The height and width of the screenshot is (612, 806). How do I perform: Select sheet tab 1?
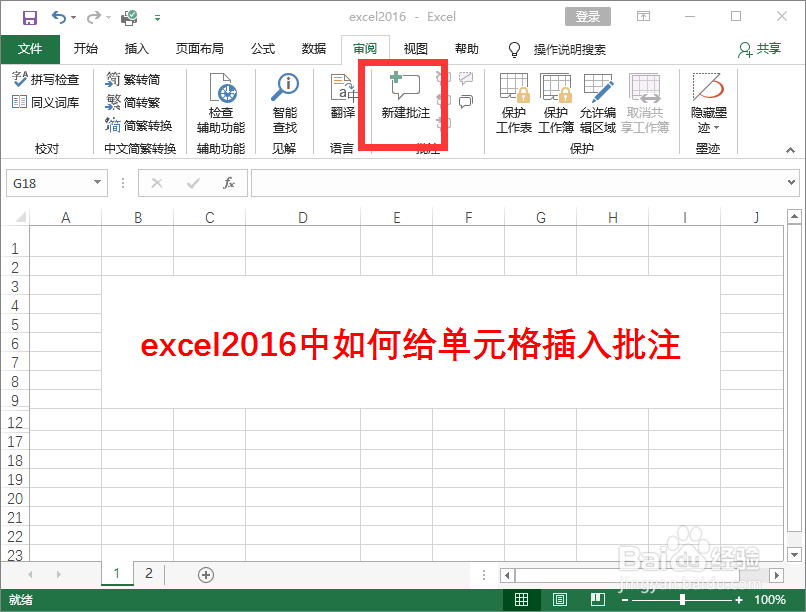[x=117, y=573]
